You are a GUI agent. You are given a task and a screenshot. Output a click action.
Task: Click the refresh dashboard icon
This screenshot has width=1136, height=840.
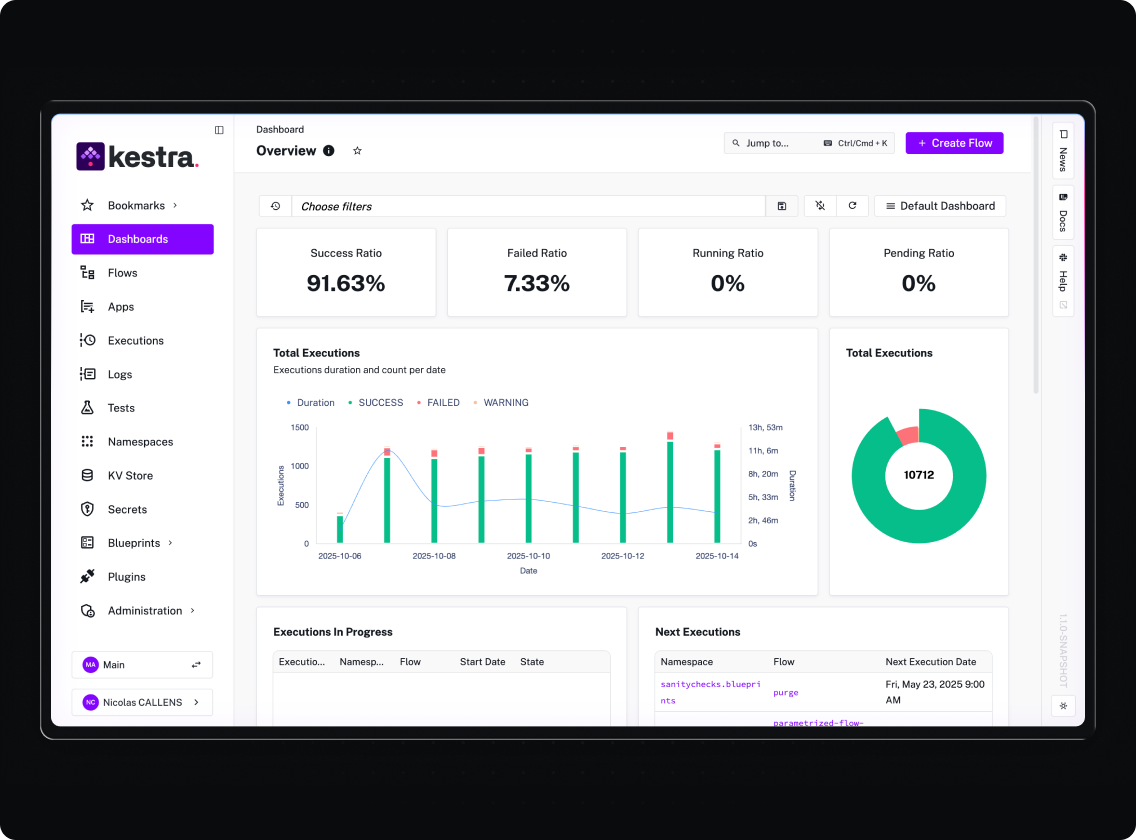[x=852, y=206]
